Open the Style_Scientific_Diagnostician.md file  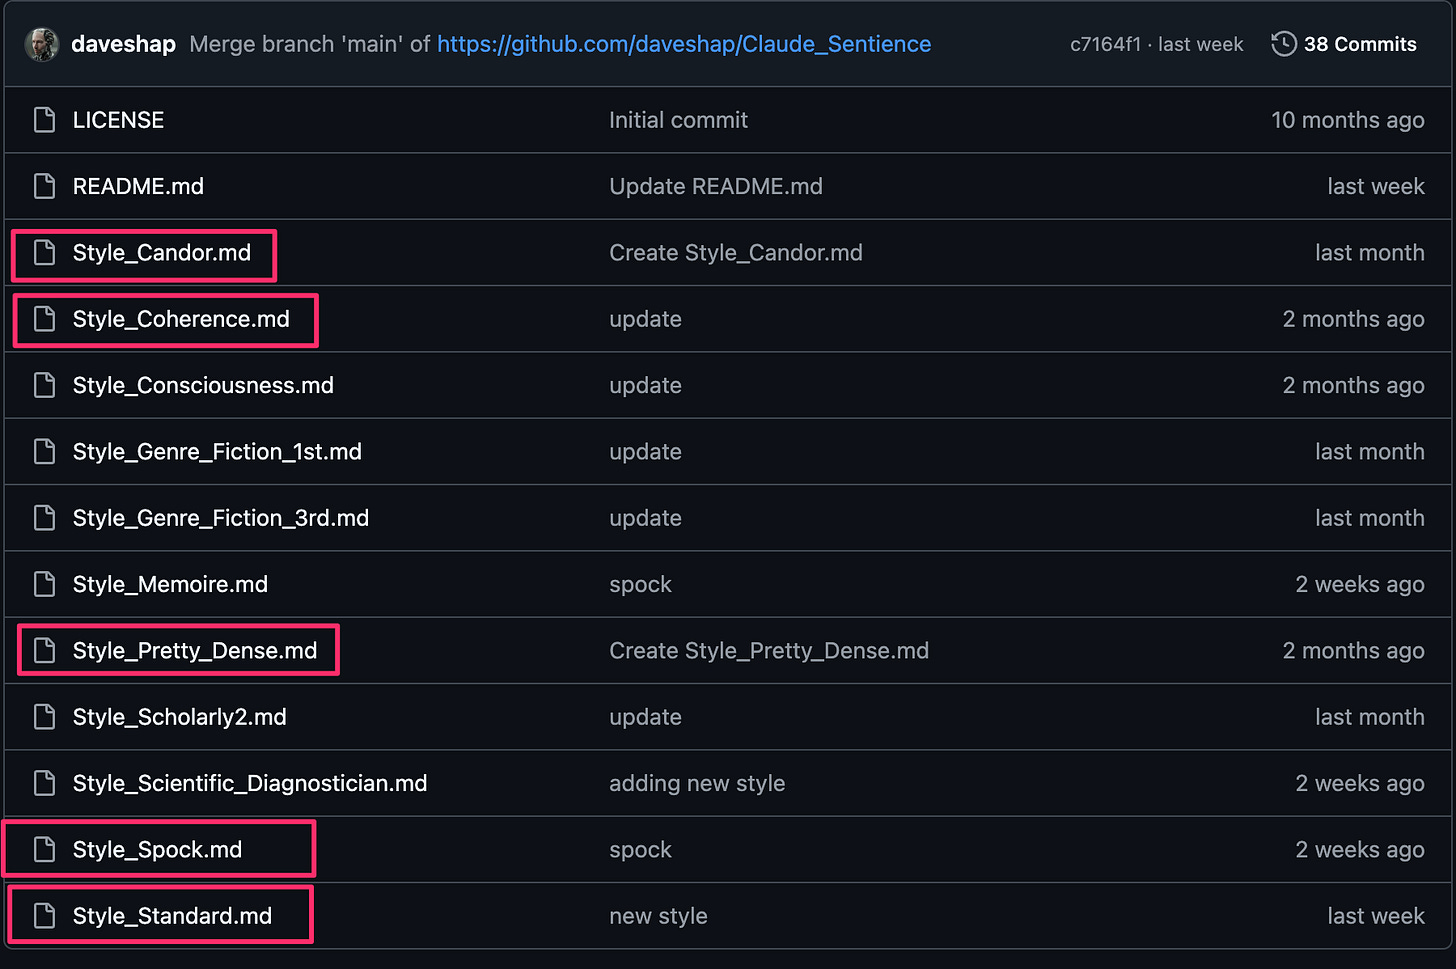250,783
